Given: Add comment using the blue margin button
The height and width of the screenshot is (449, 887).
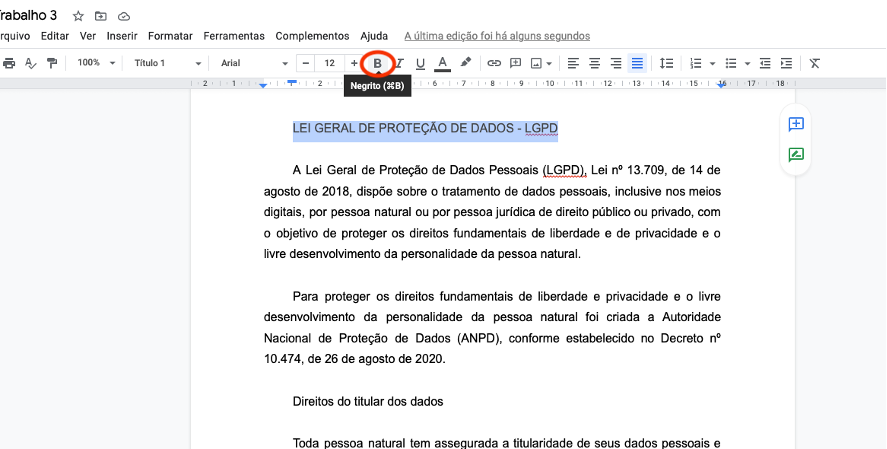Looking at the screenshot, I should 796,124.
